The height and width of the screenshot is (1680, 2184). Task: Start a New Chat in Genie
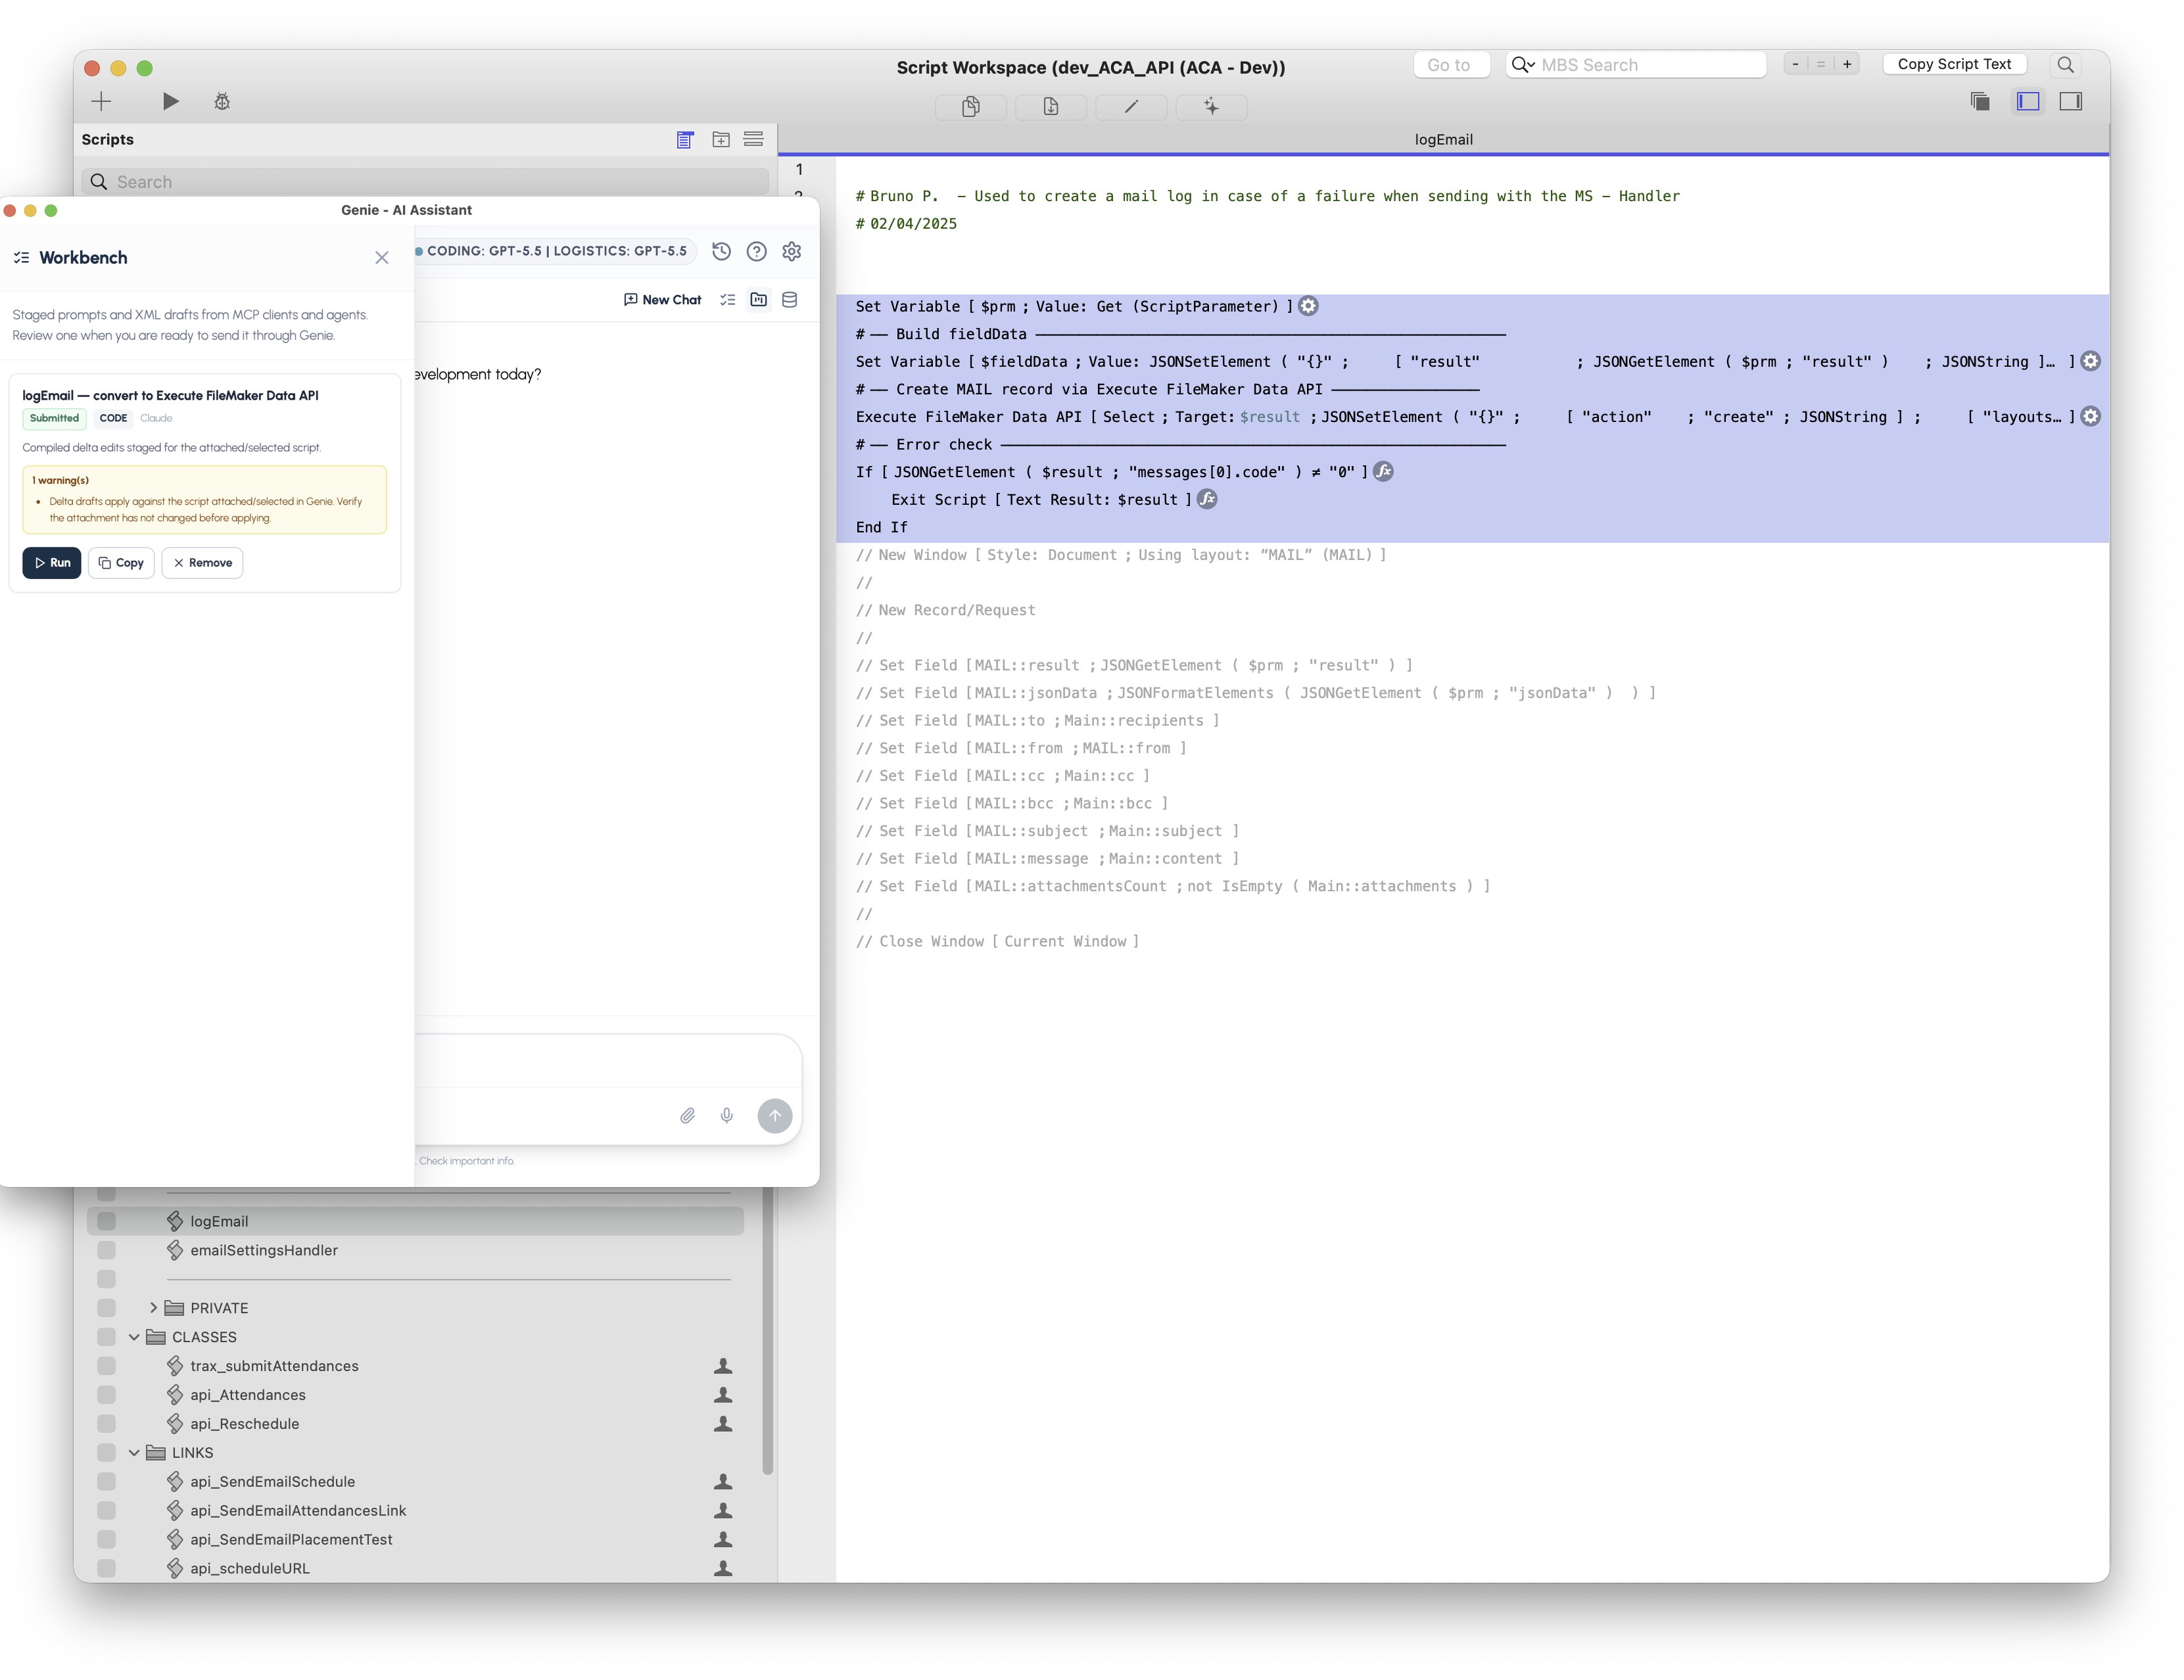pos(662,300)
